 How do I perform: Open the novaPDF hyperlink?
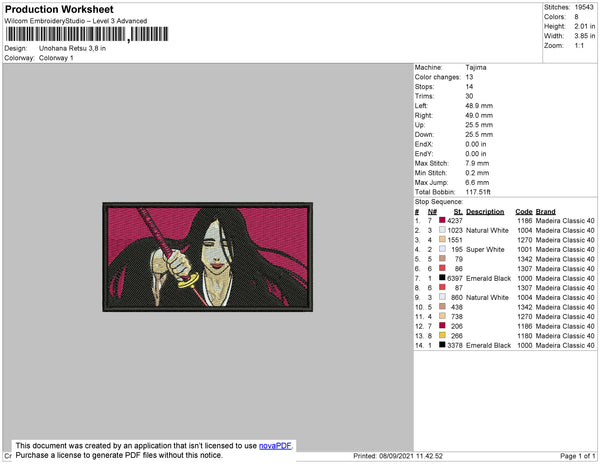(275, 446)
